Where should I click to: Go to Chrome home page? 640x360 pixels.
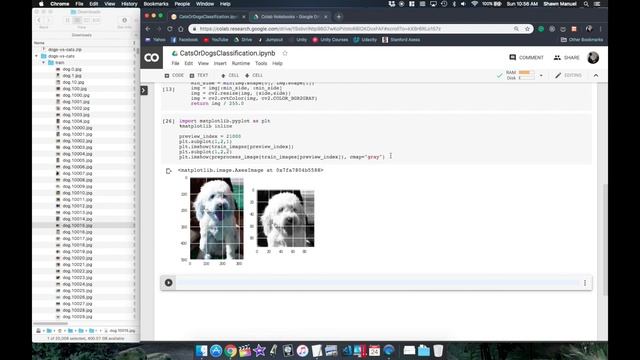point(181,29)
